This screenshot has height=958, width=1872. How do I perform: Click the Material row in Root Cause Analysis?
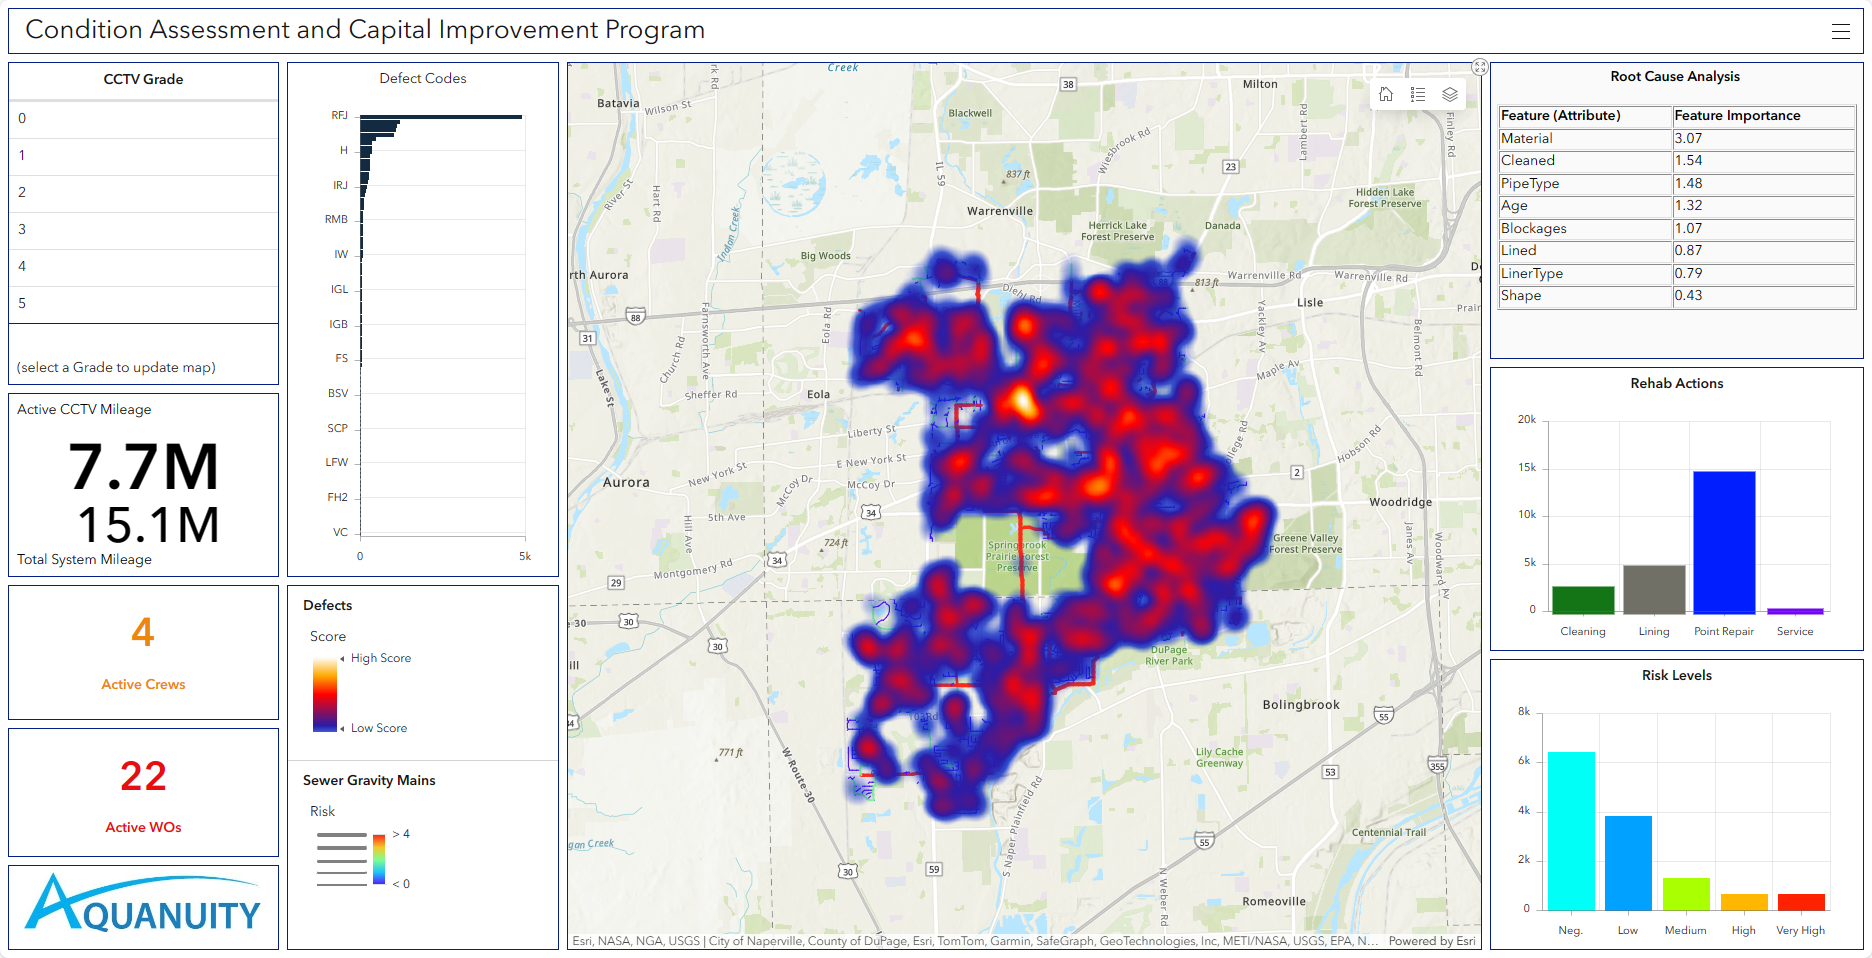coord(1585,139)
